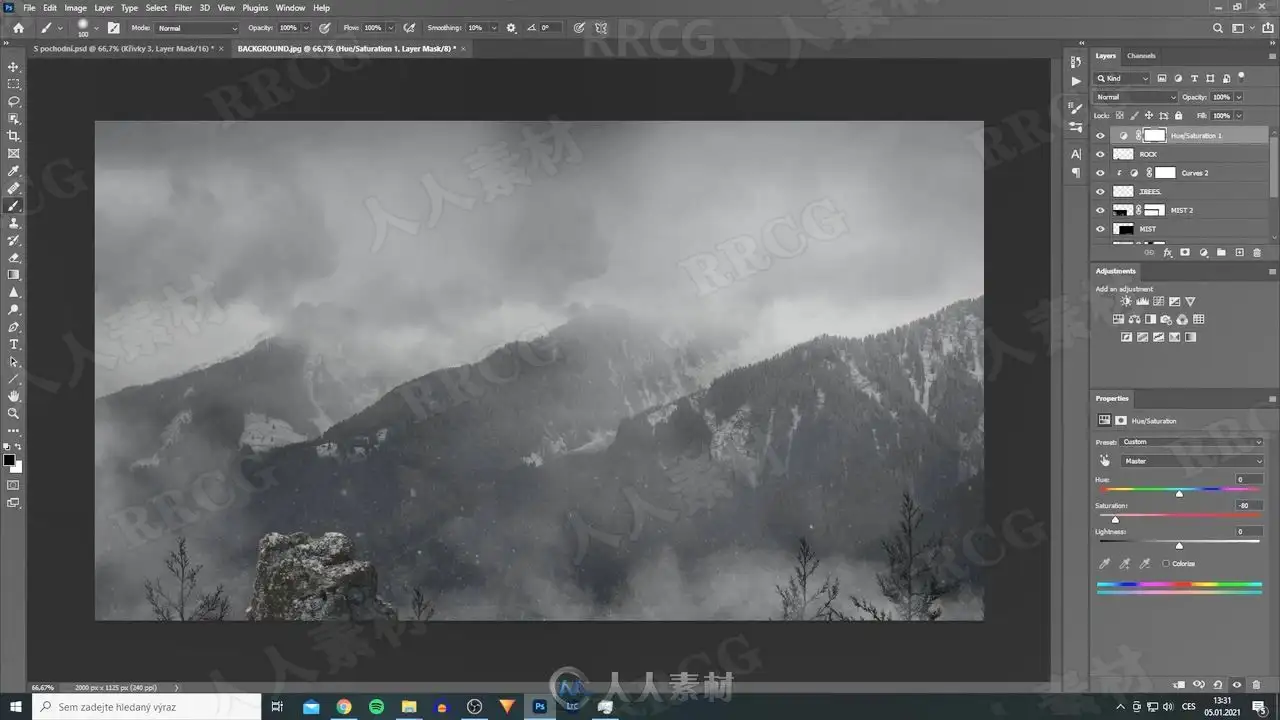
Task: Click the Lightness slider handle
Action: tap(1179, 545)
